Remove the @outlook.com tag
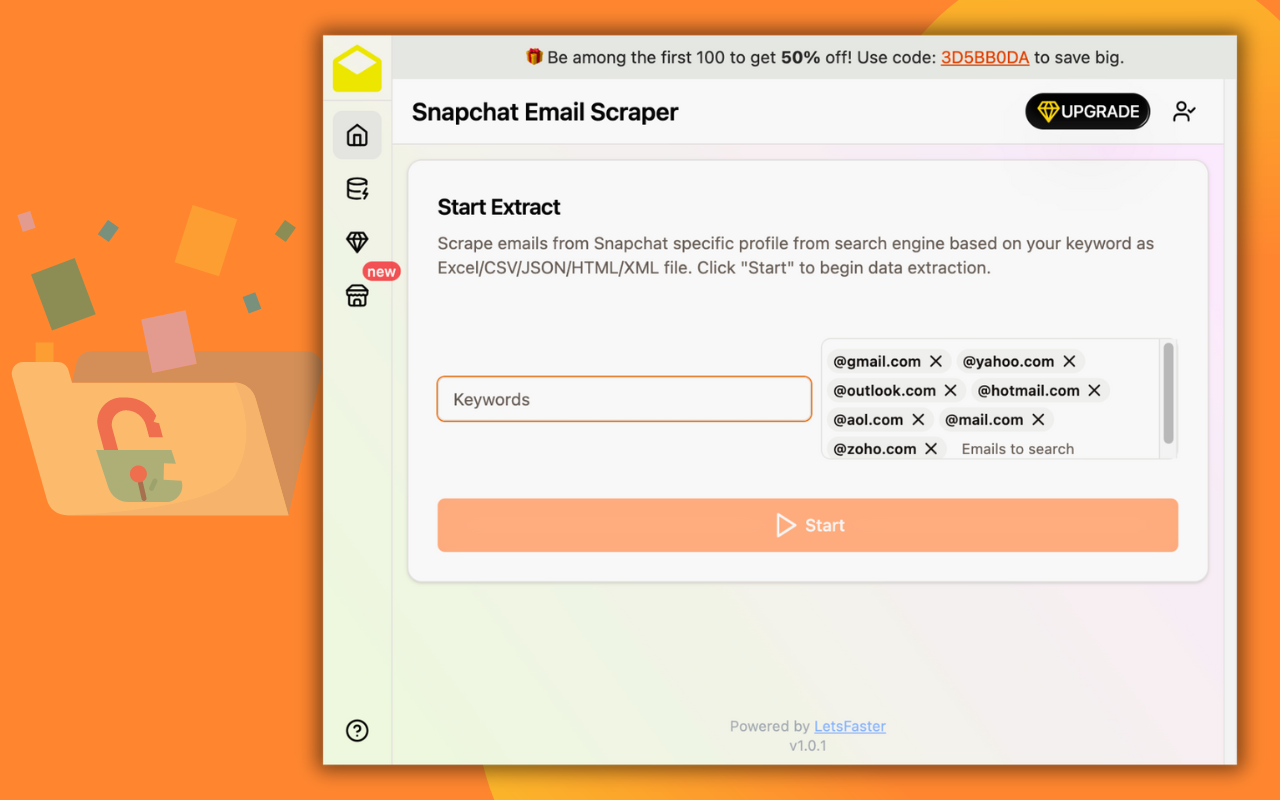The width and height of the screenshot is (1280, 800). tap(951, 390)
